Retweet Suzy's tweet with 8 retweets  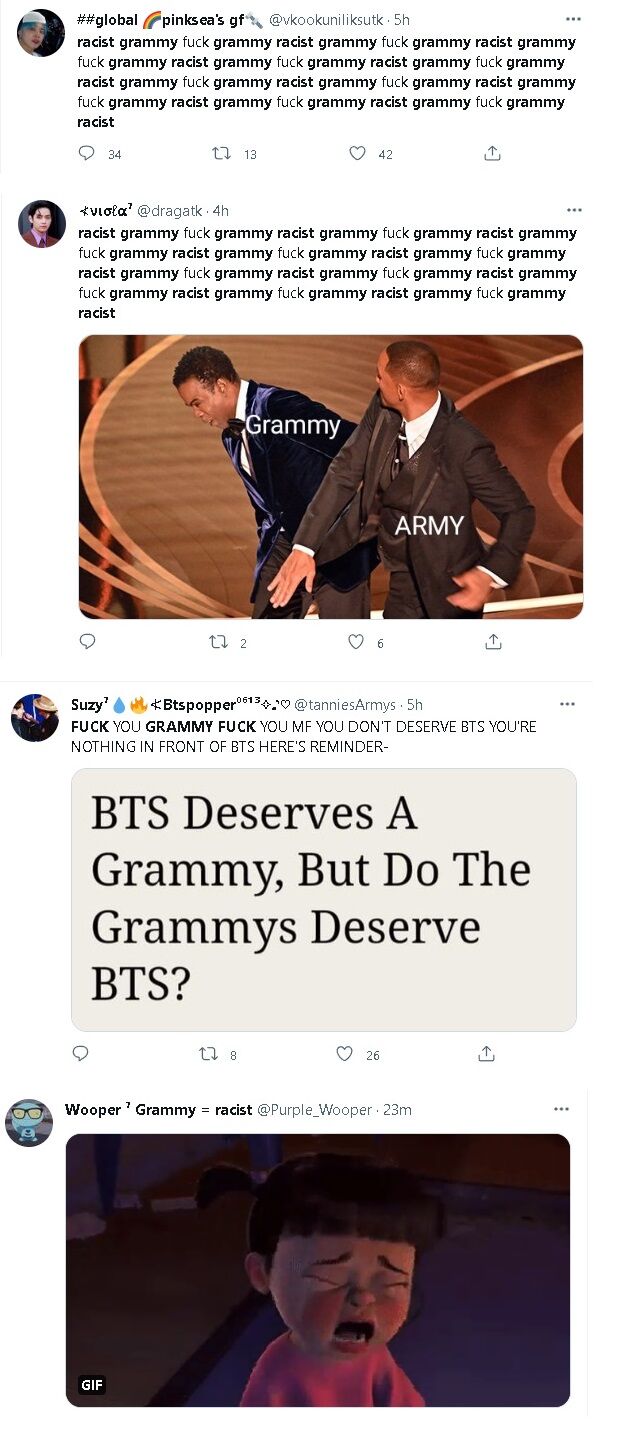209,1053
